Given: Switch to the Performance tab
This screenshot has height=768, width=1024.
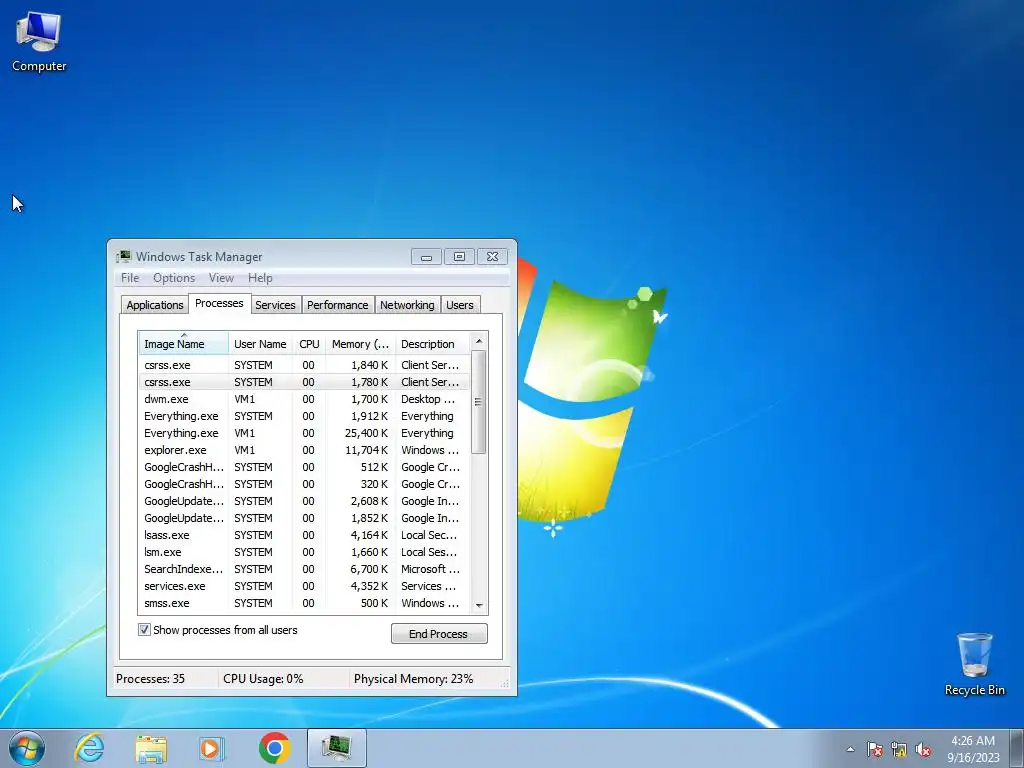Looking at the screenshot, I should coord(338,305).
